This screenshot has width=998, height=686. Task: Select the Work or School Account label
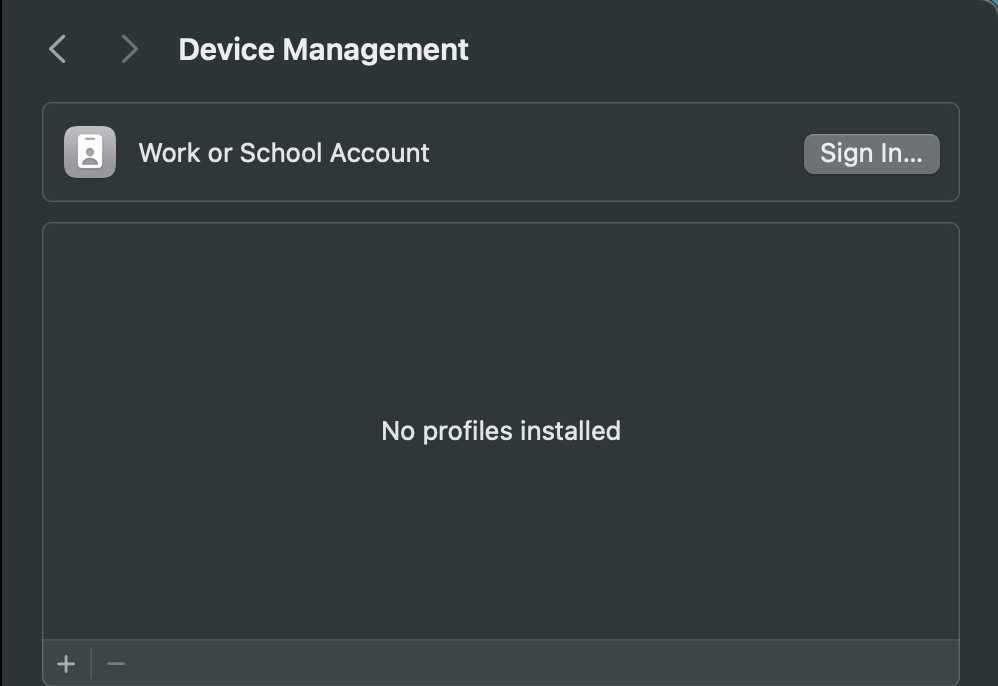coord(283,153)
